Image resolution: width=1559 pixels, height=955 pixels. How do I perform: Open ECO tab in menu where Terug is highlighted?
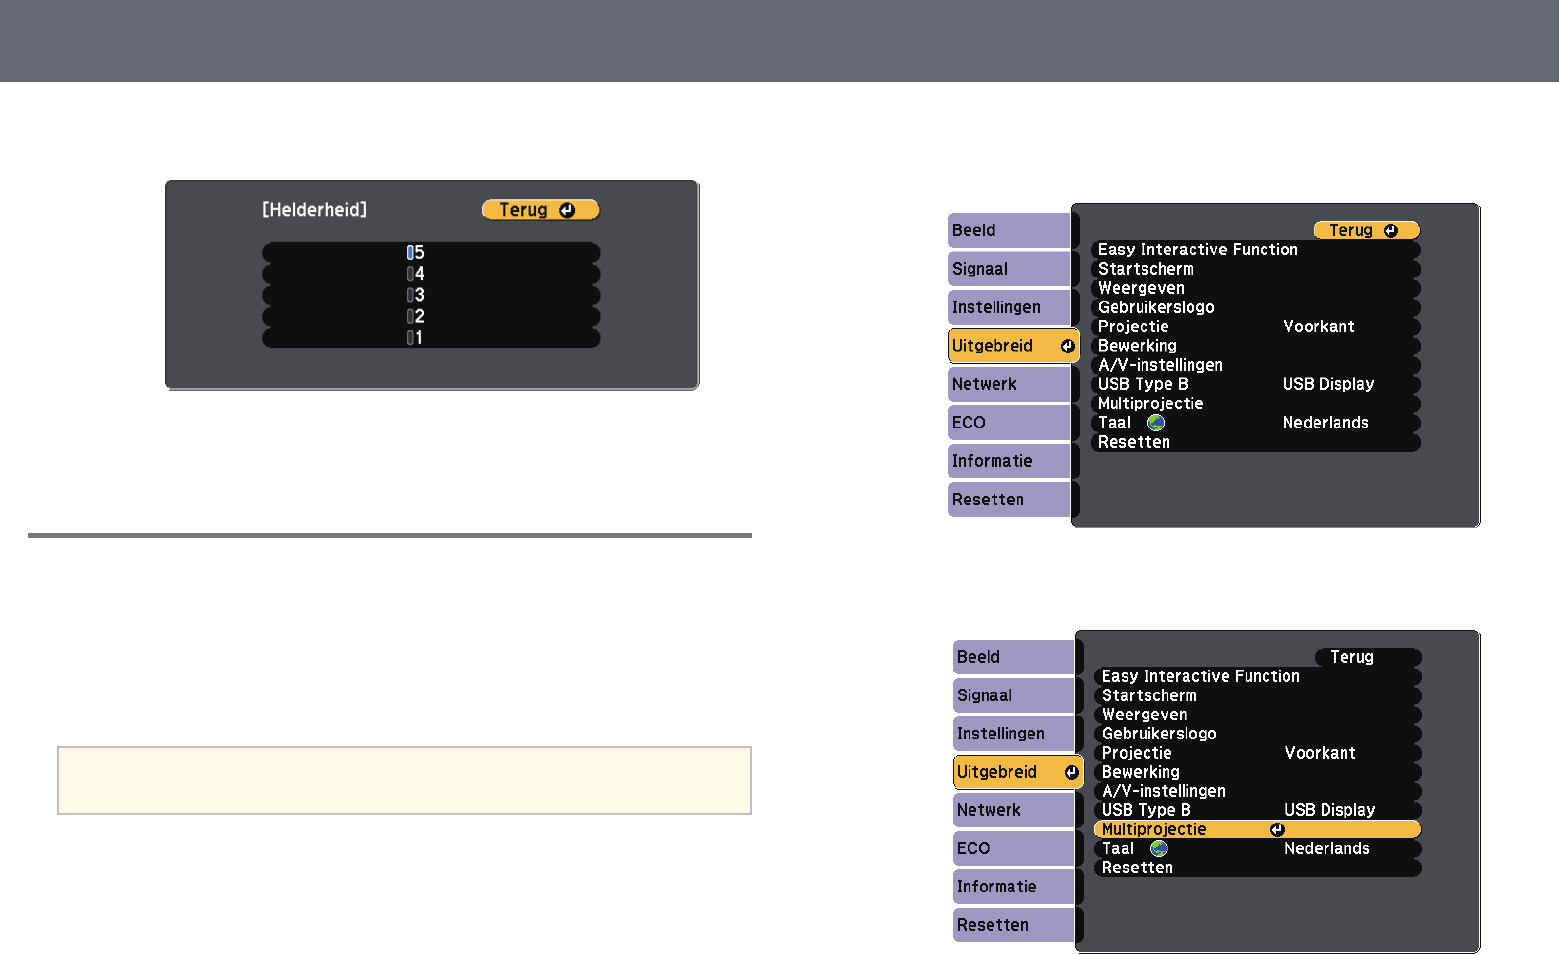(1009, 422)
